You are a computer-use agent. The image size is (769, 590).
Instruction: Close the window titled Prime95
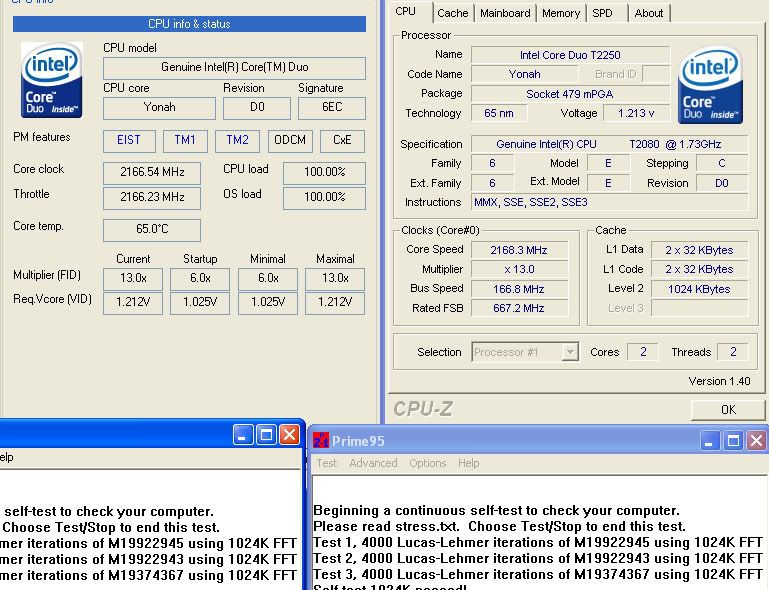(x=756, y=441)
